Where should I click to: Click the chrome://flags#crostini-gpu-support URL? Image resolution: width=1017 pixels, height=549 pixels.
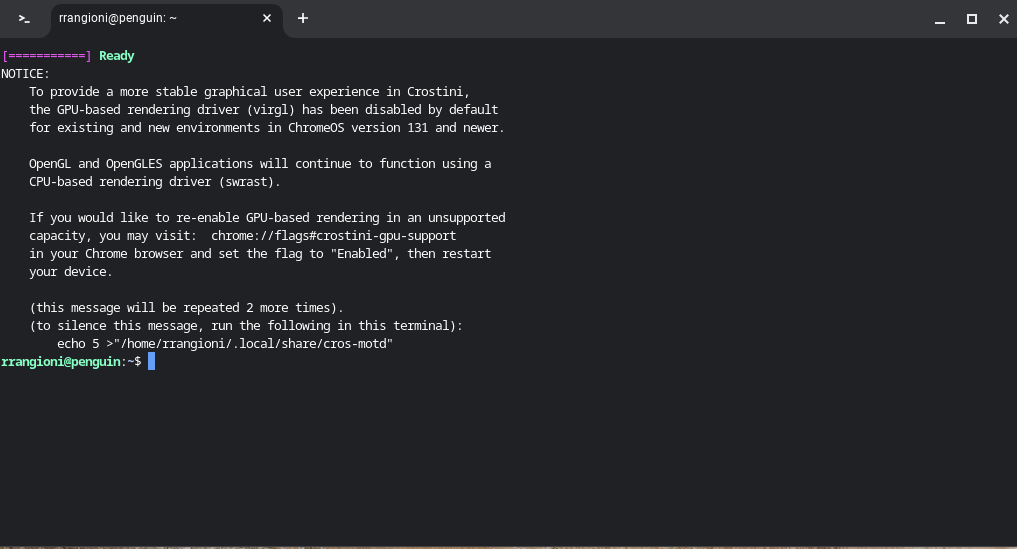(333, 236)
